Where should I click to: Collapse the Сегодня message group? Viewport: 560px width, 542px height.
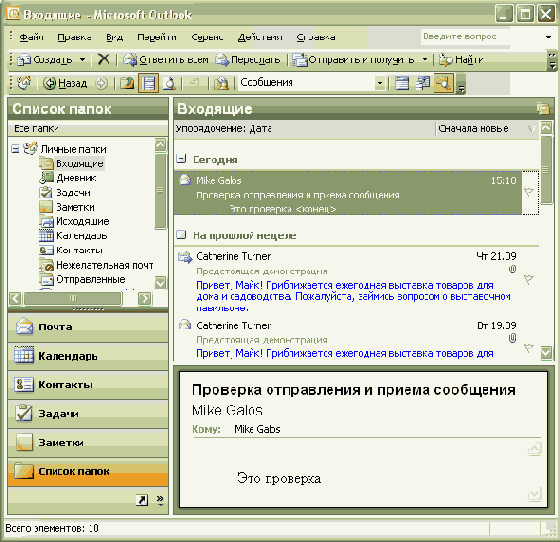pyautogui.click(x=181, y=159)
